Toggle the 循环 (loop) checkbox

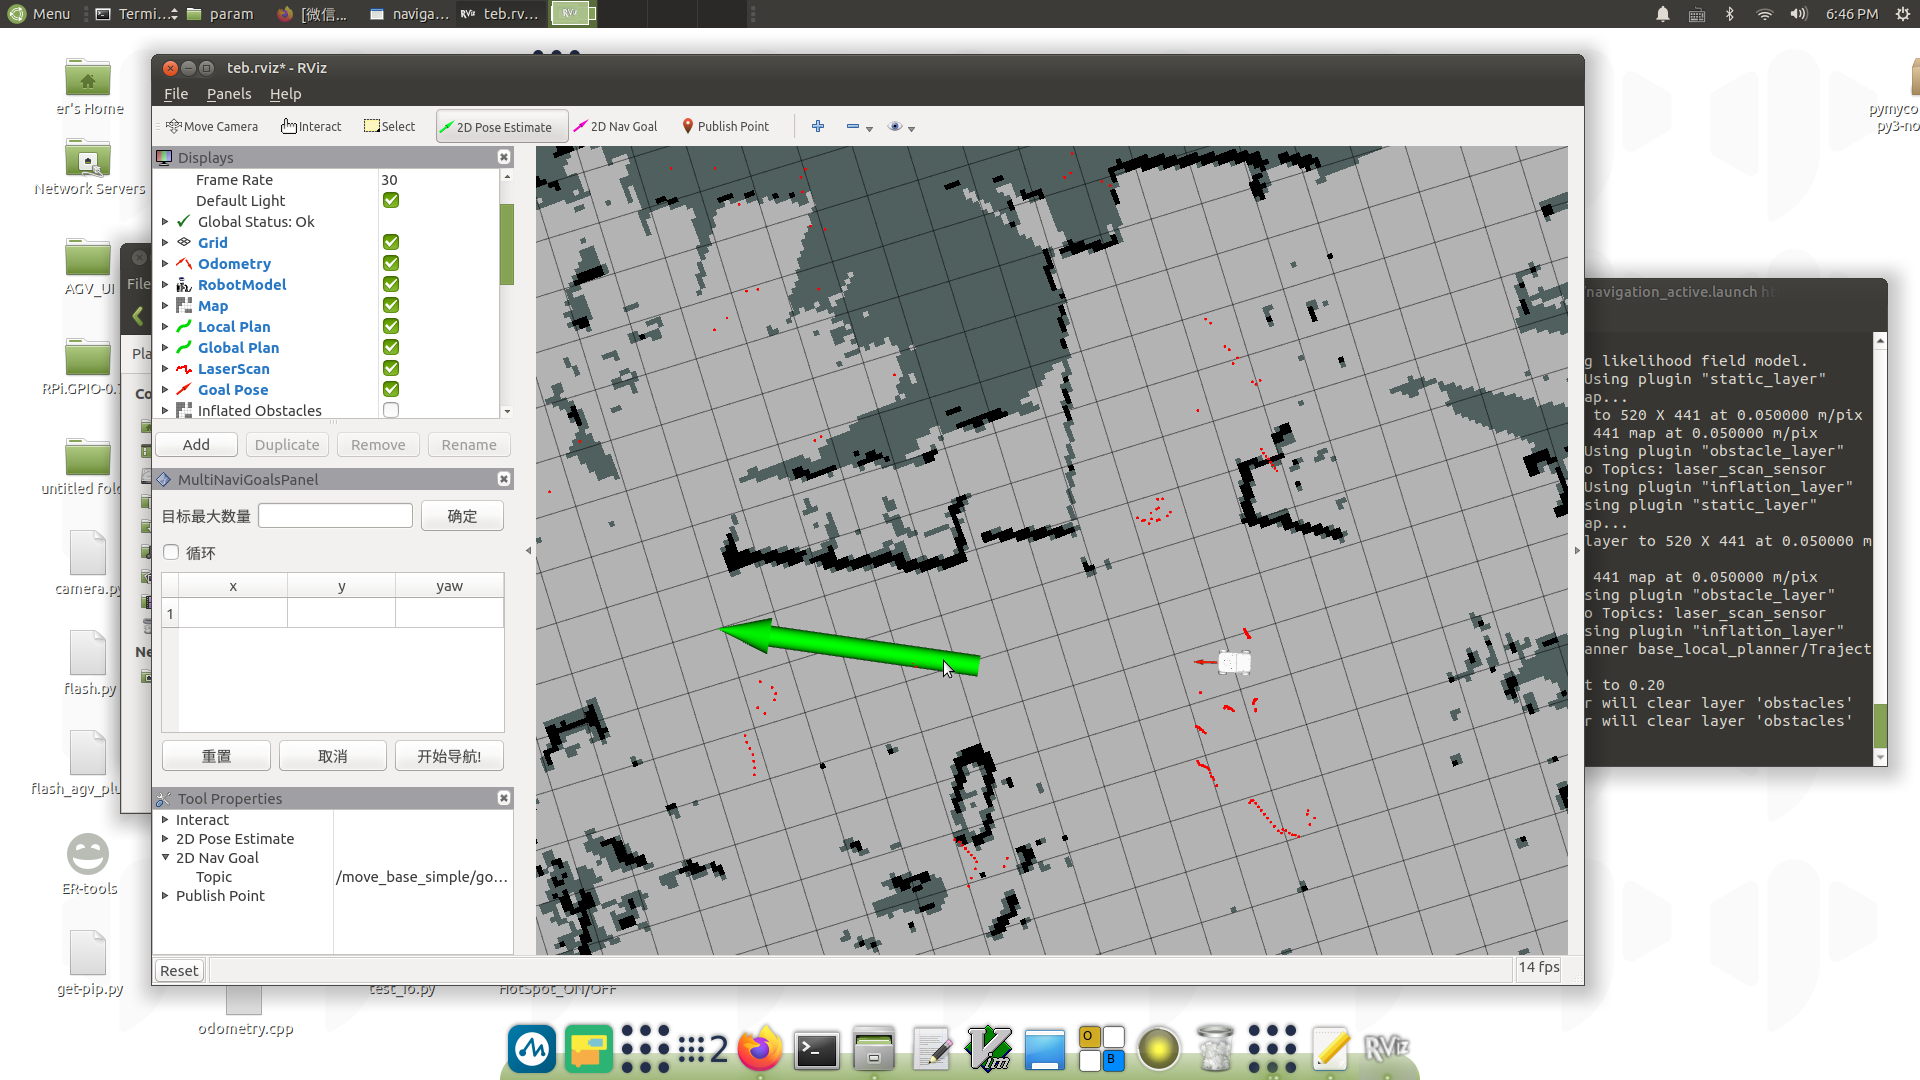171,551
